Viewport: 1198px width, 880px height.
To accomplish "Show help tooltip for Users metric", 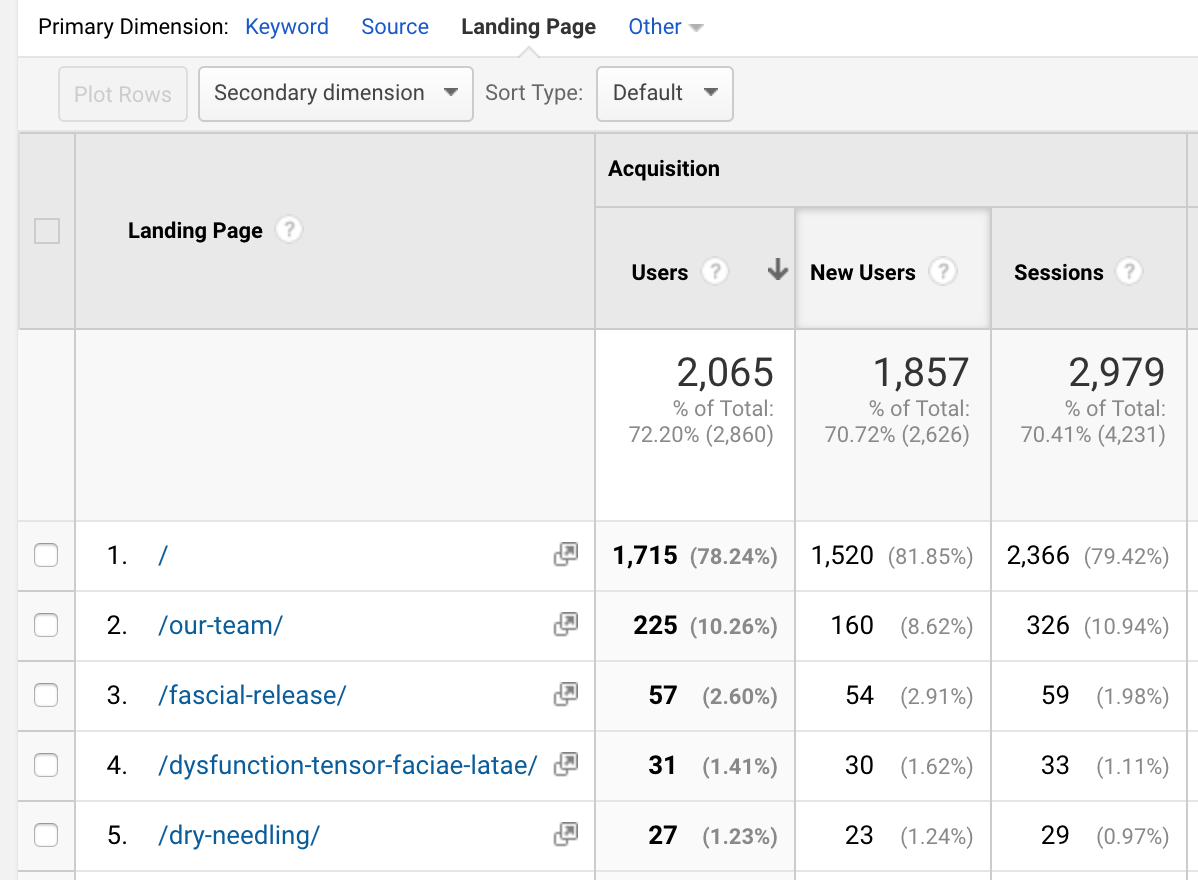I will coord(714,271).
